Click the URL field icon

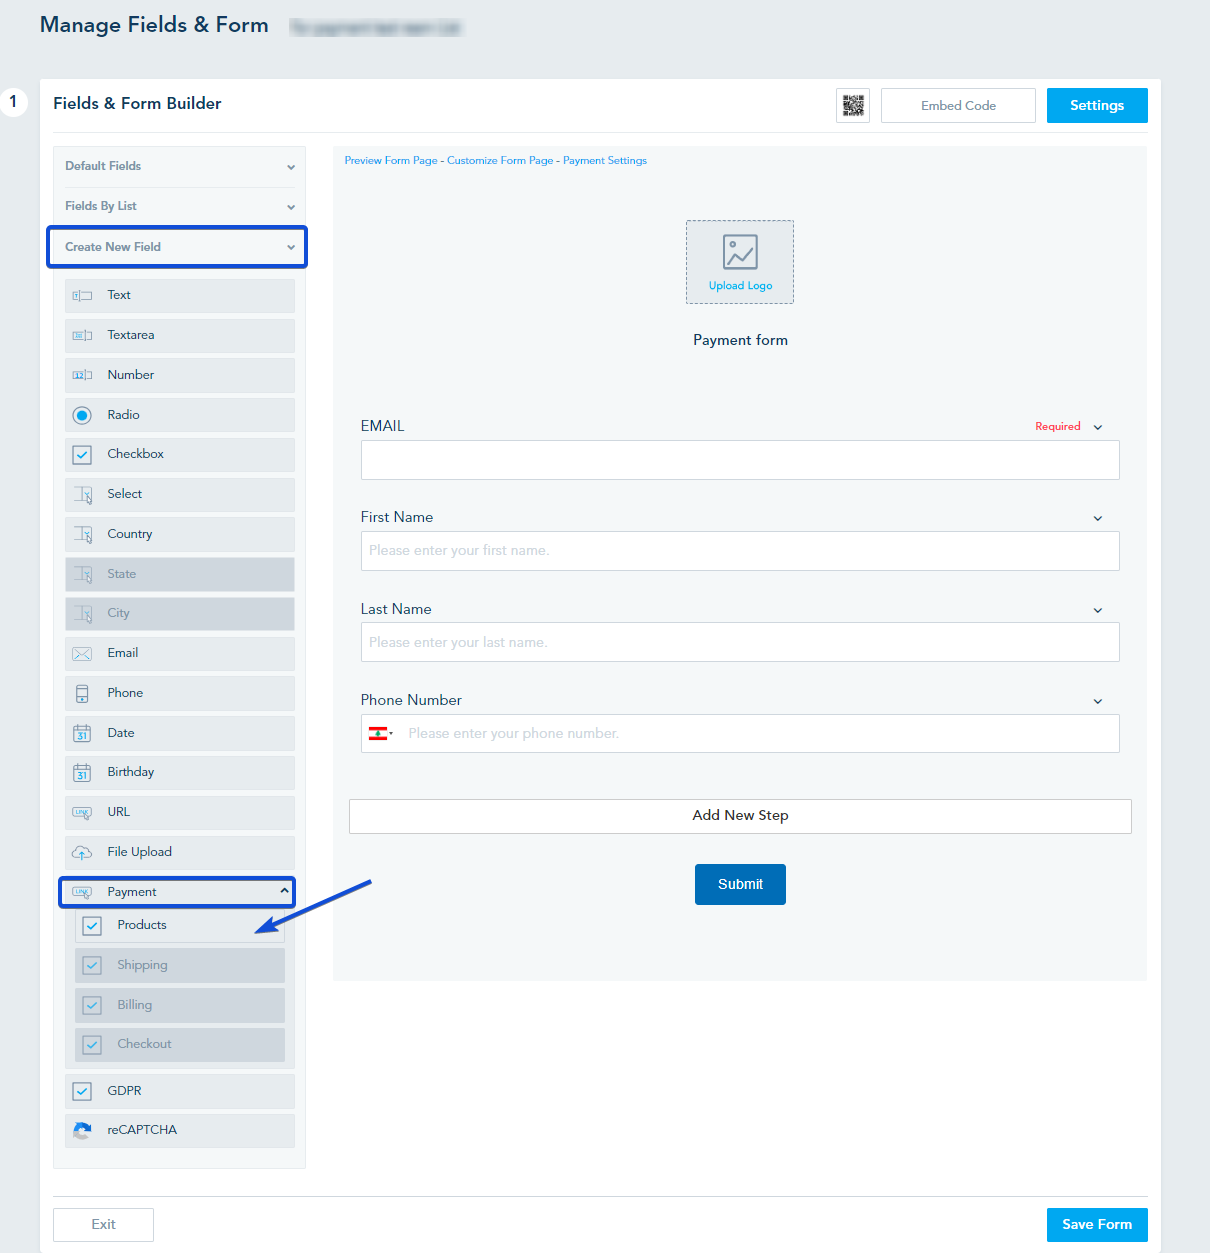click(x=82, y=813)
